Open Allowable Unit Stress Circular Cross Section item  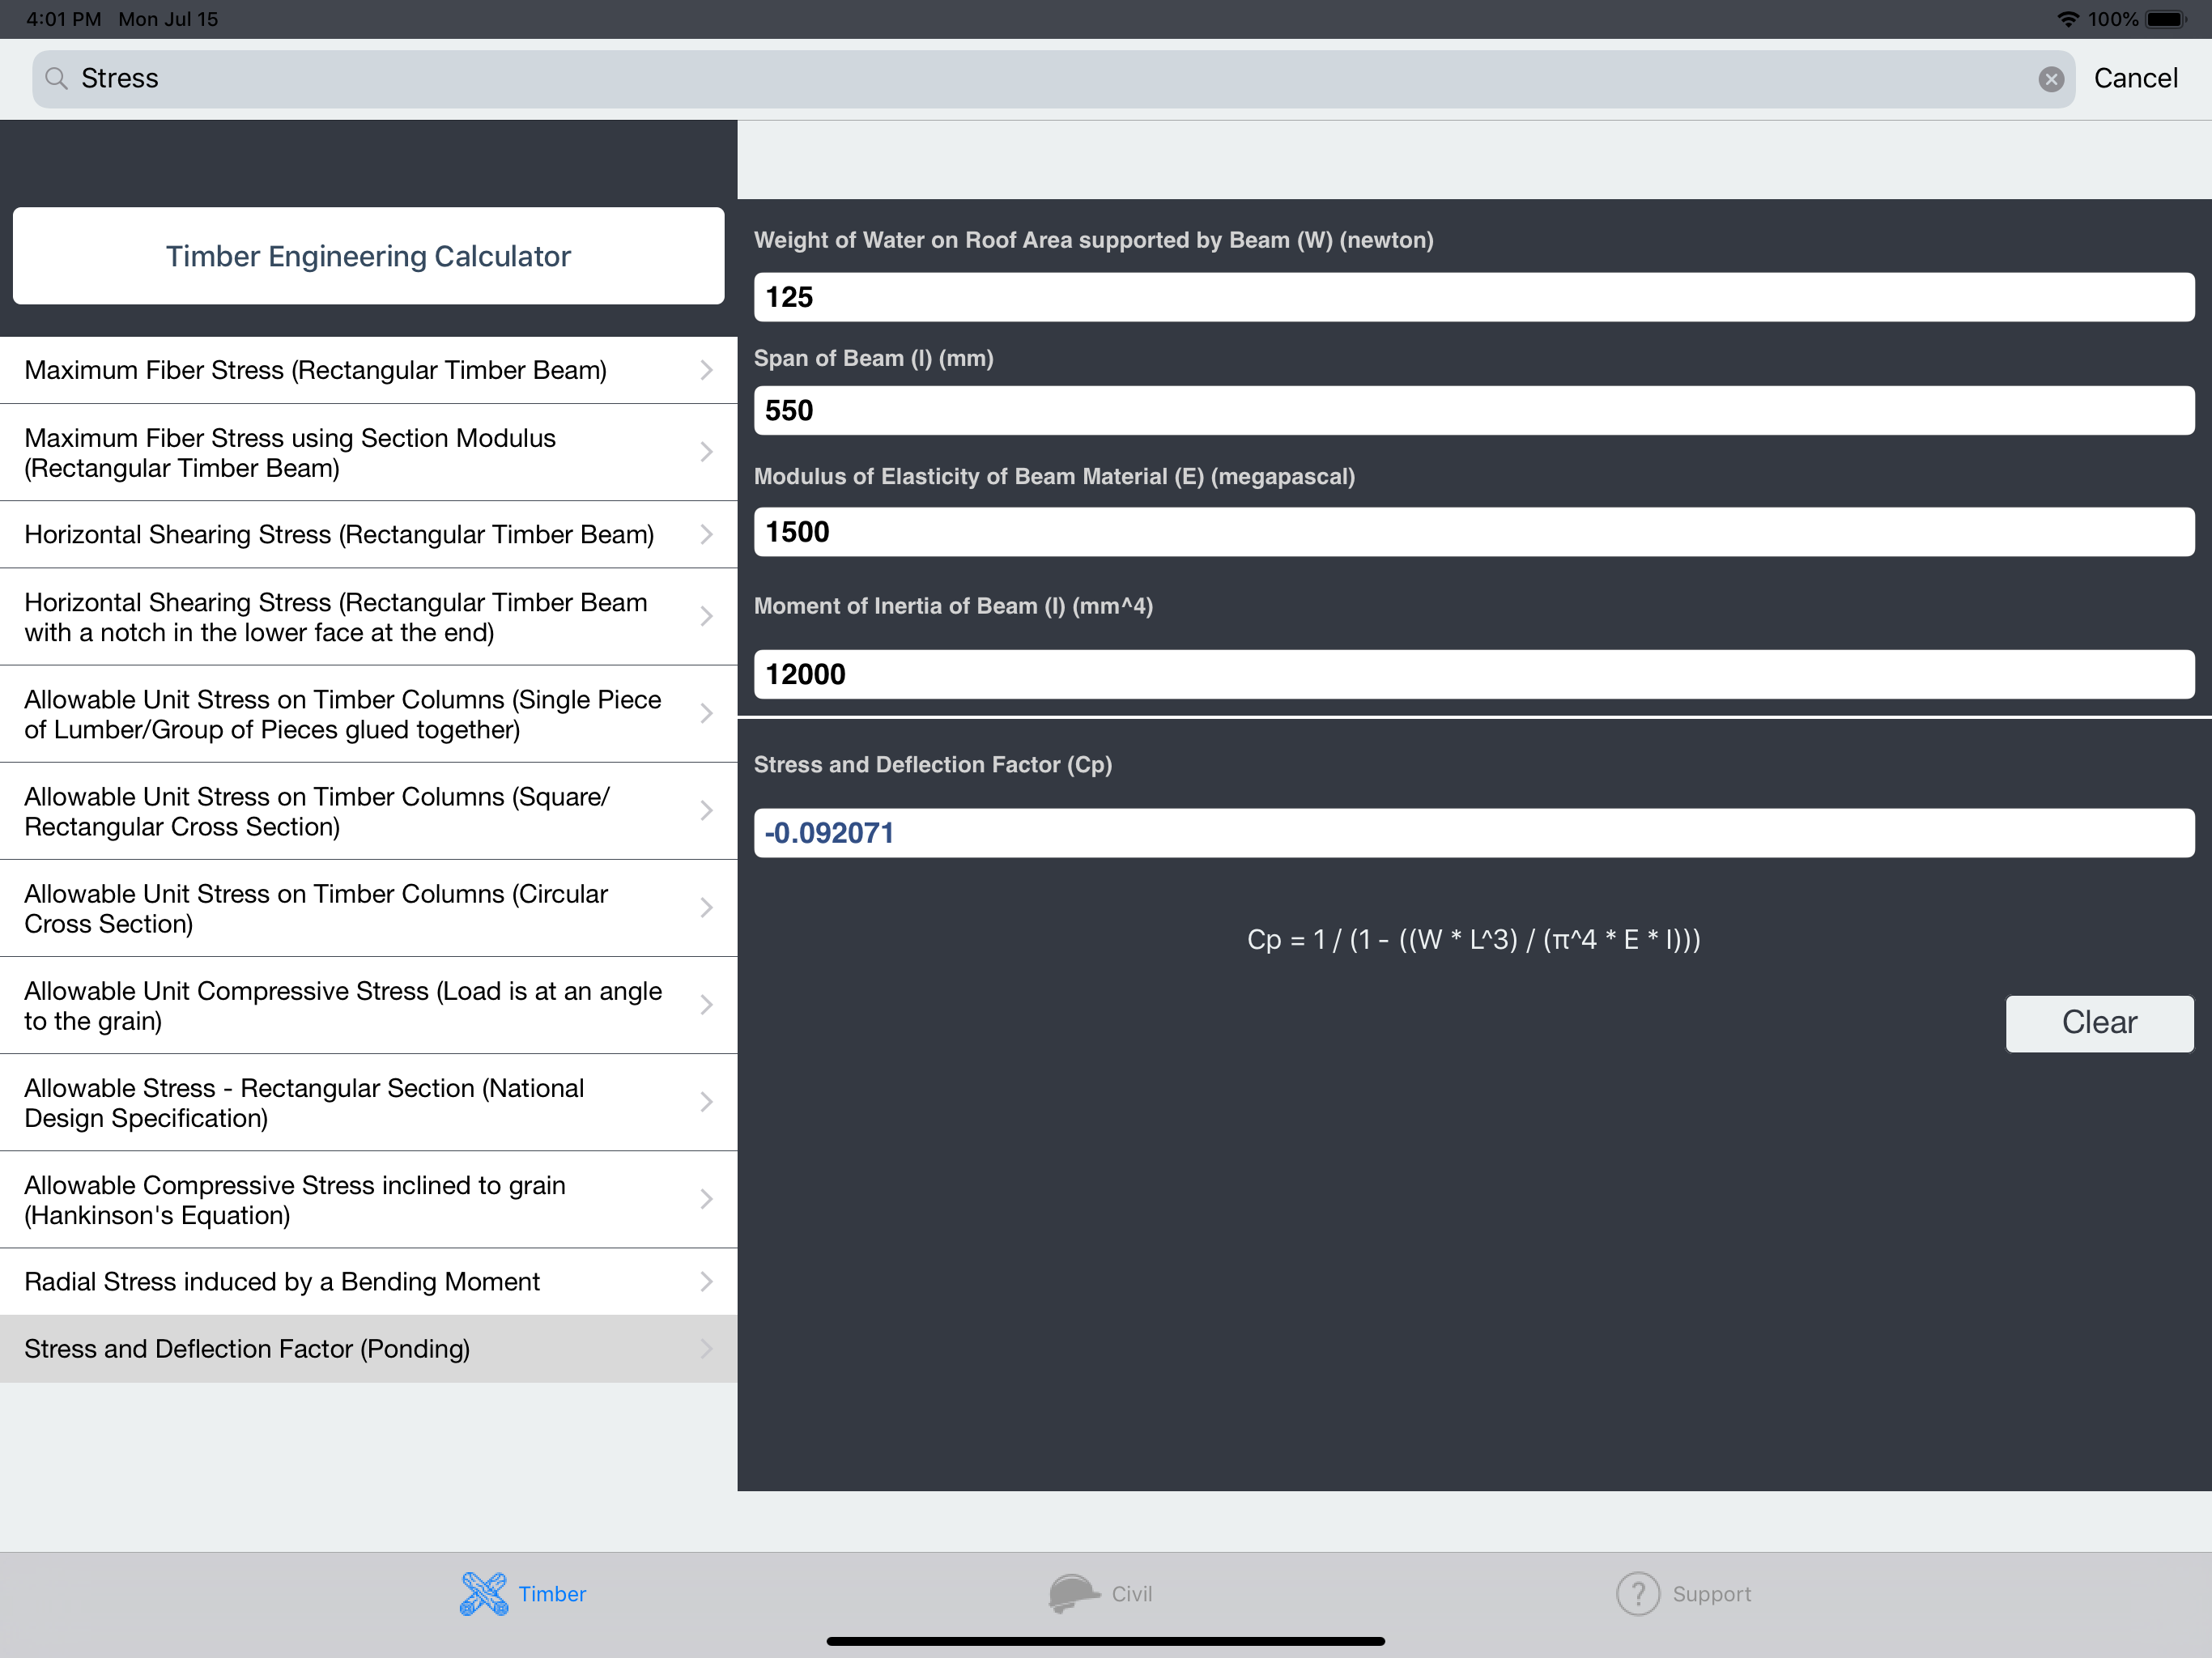pos(340,908)
